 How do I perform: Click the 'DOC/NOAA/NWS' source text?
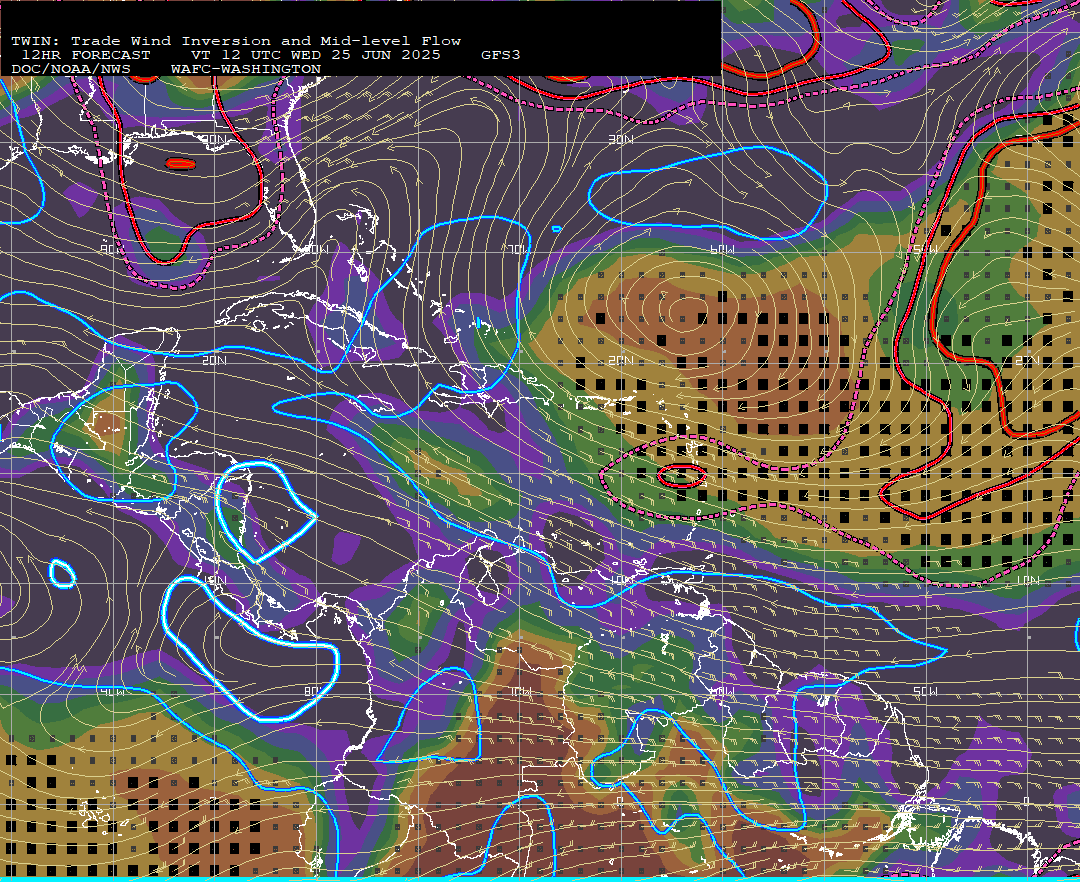(71, 70)
